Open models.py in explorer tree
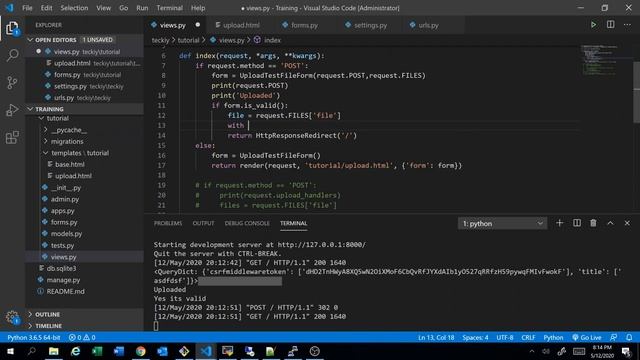The height and width of the screenshot is (360, 640). [x=66, y=234]
